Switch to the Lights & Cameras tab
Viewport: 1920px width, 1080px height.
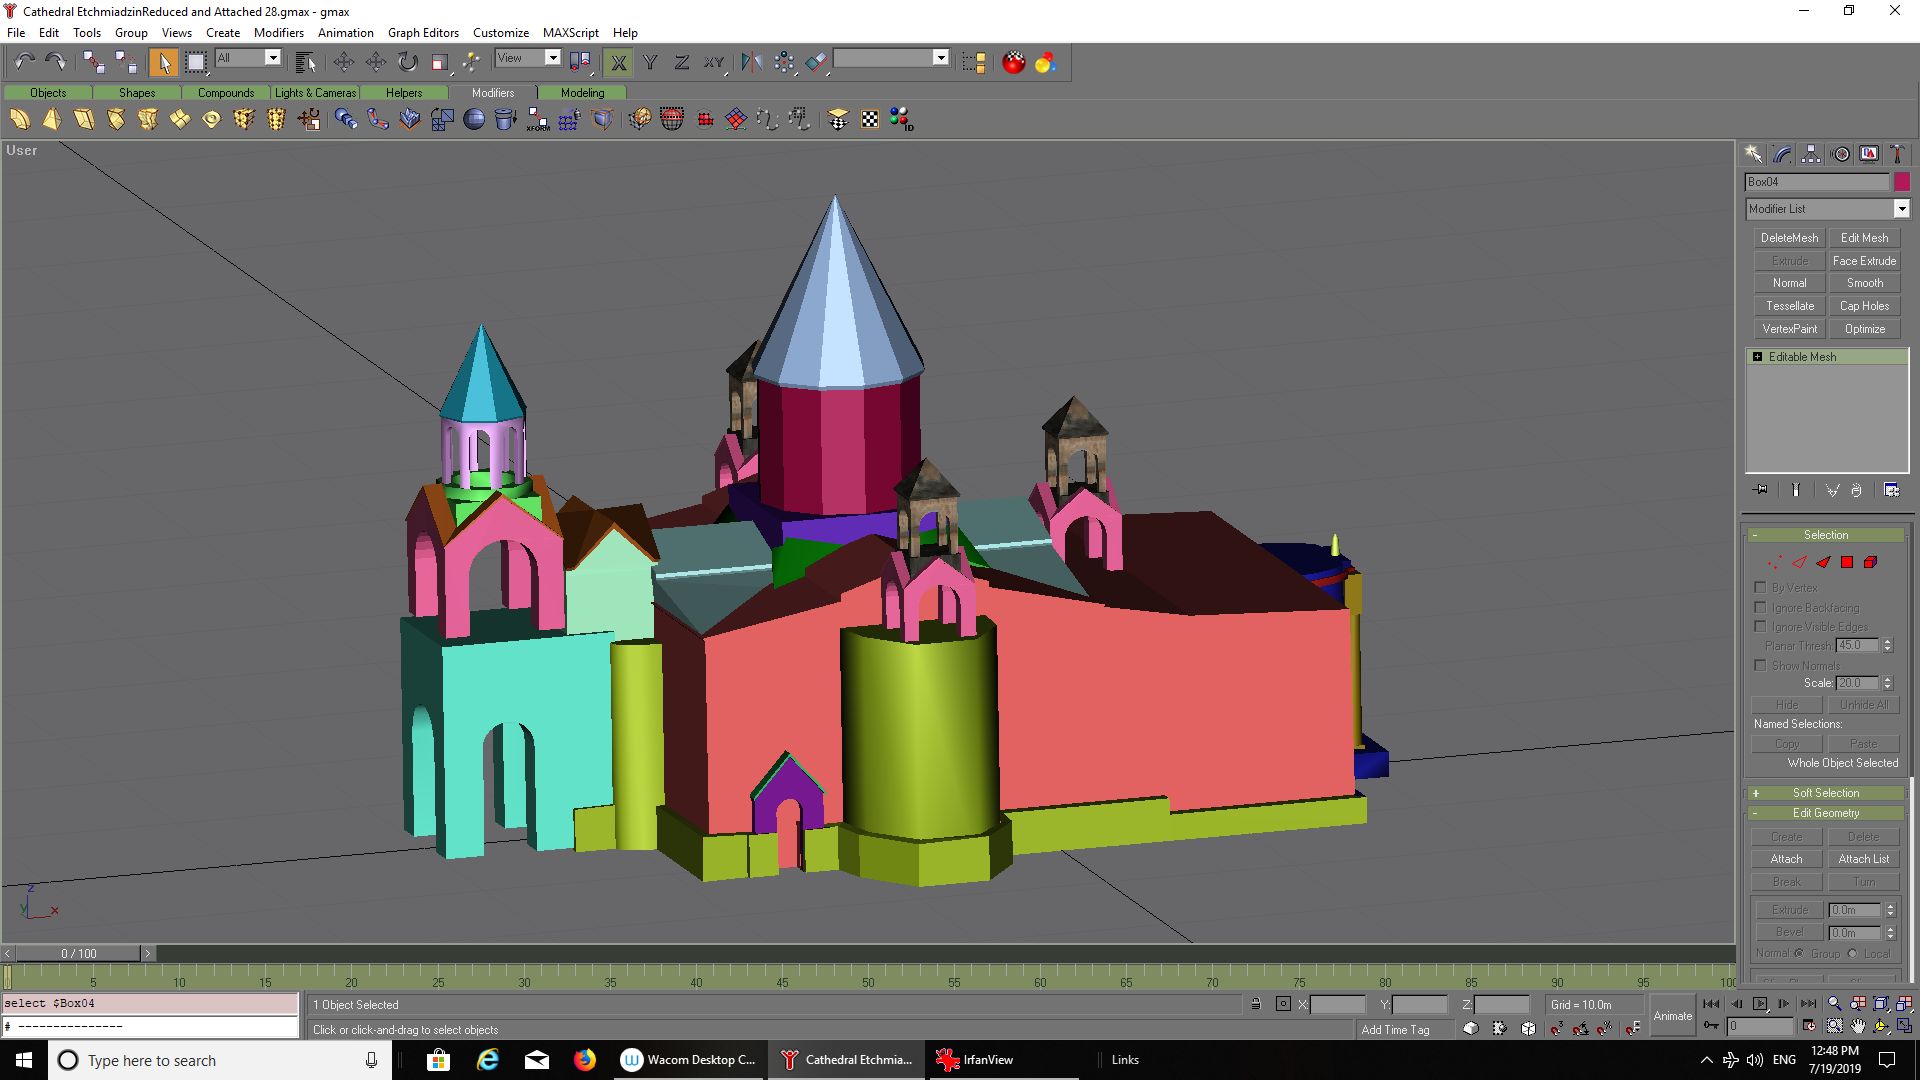315,93
